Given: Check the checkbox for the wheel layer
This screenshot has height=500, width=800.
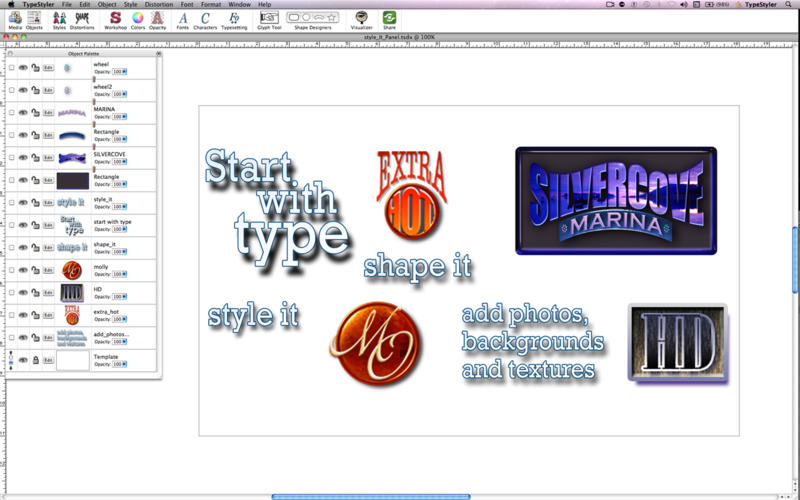Looking at the screenshot, I should tap(11, 68).
